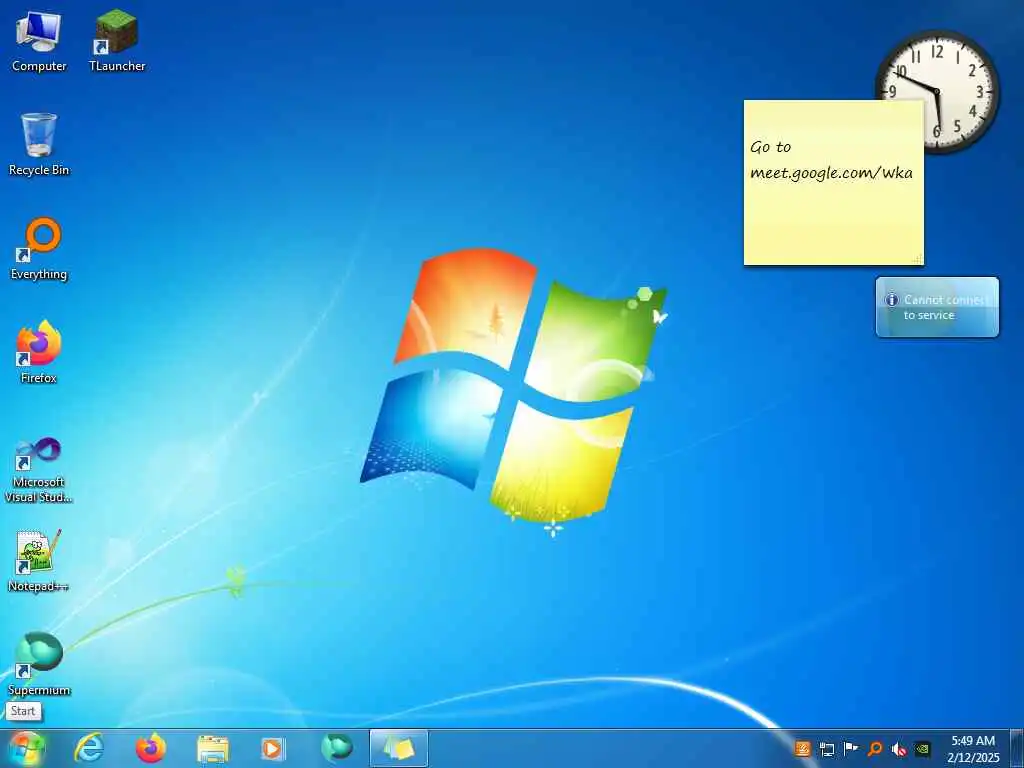Open the NVIDIA tray icon

(923, 749)
